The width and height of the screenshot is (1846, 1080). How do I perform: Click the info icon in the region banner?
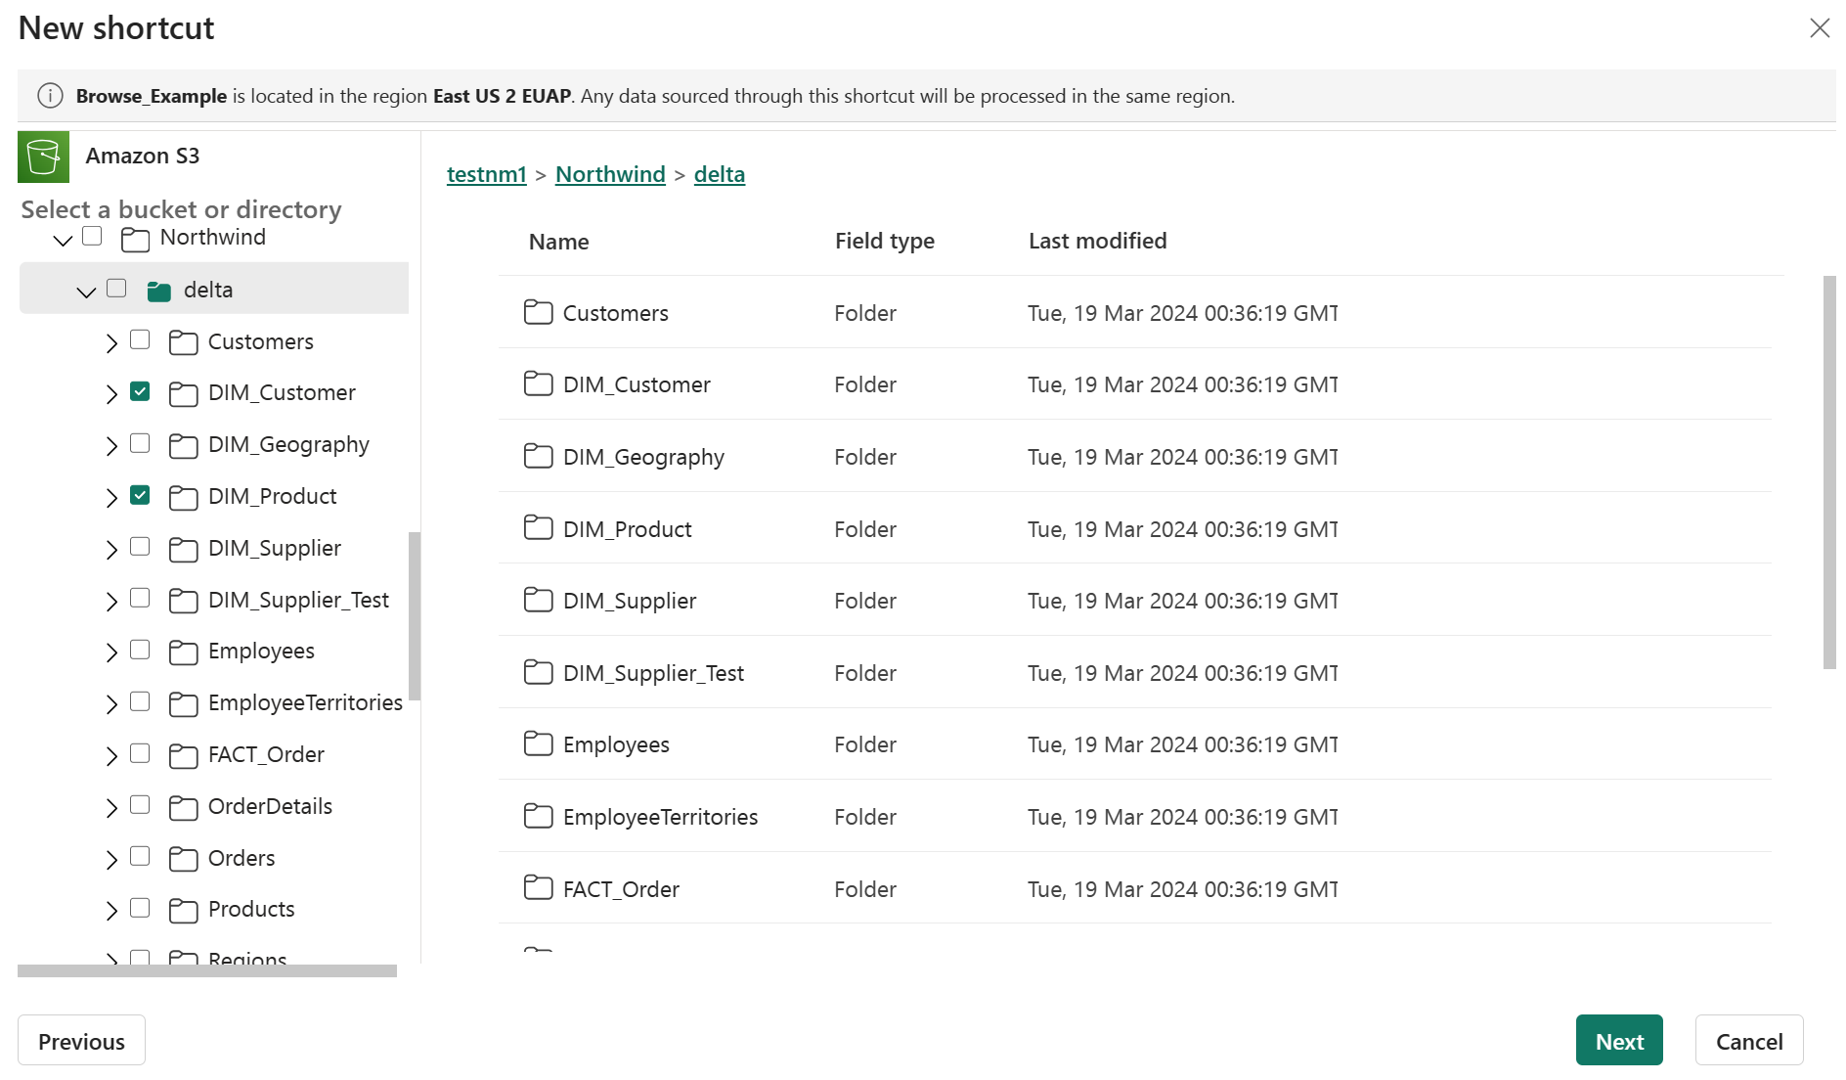point(50,96)
